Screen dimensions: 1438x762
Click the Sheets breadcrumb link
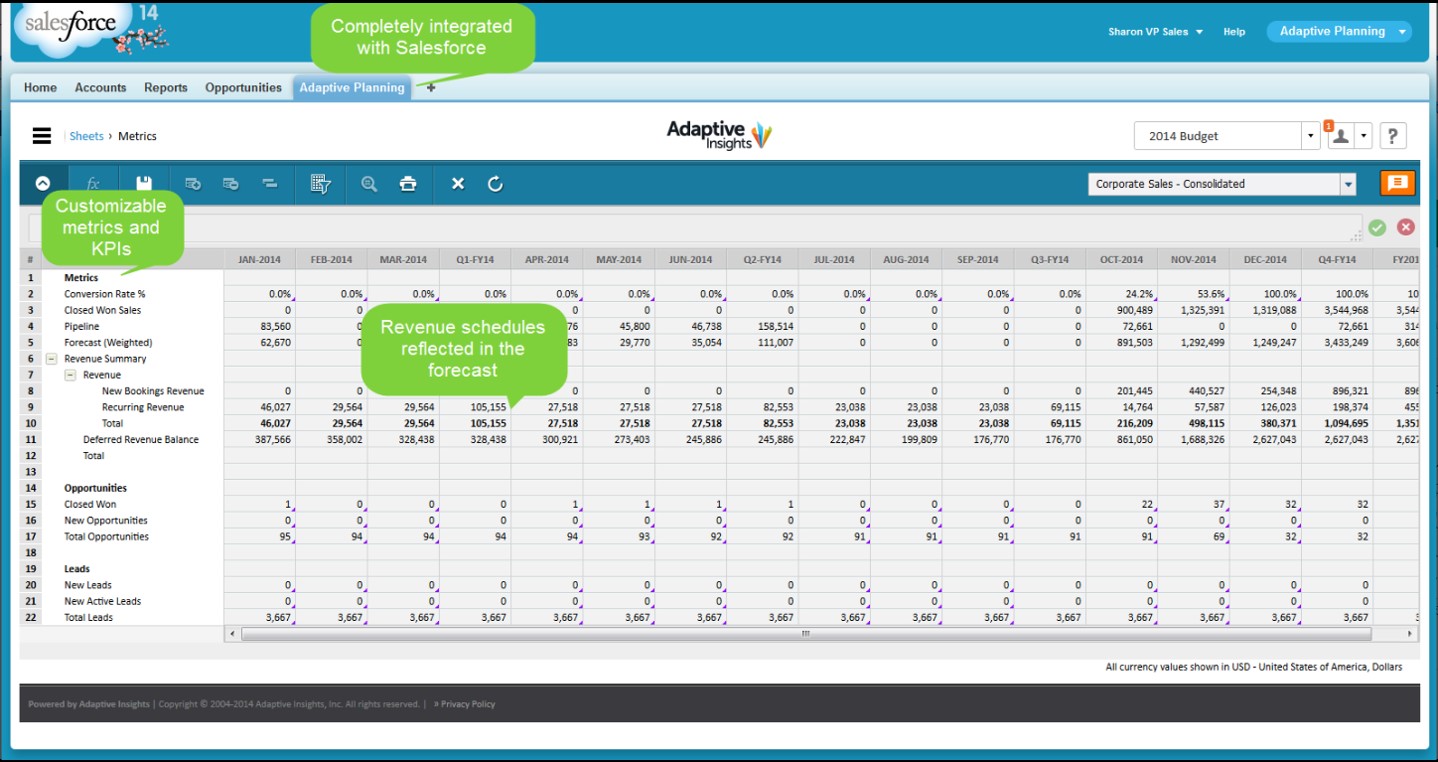tap(87, 136)
